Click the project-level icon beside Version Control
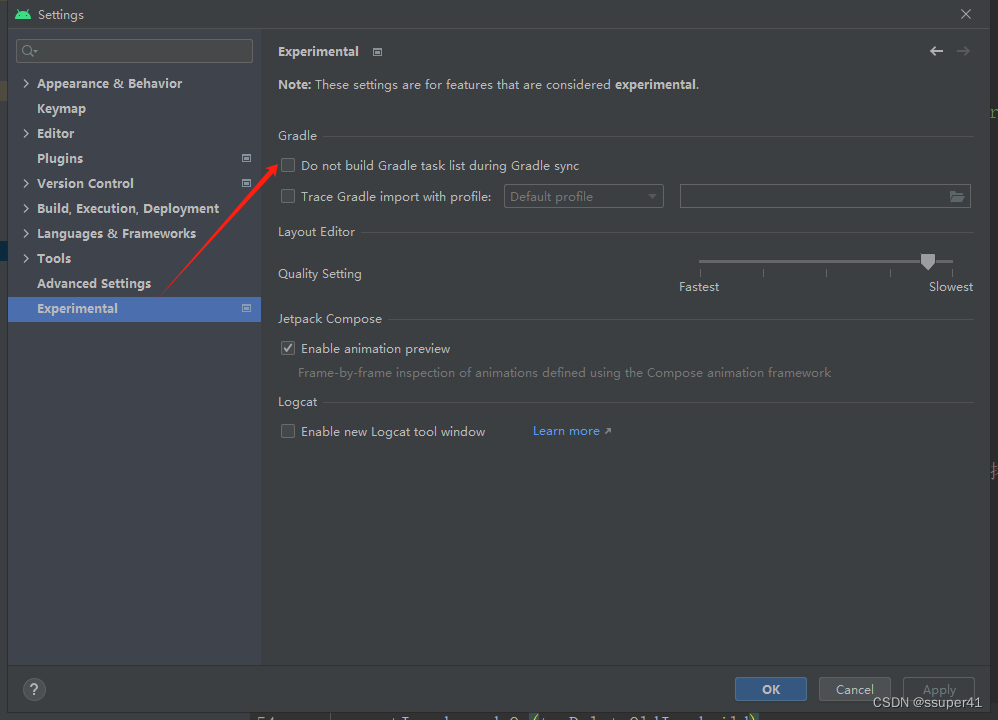The image size is (998, 720). click(246, 183)
